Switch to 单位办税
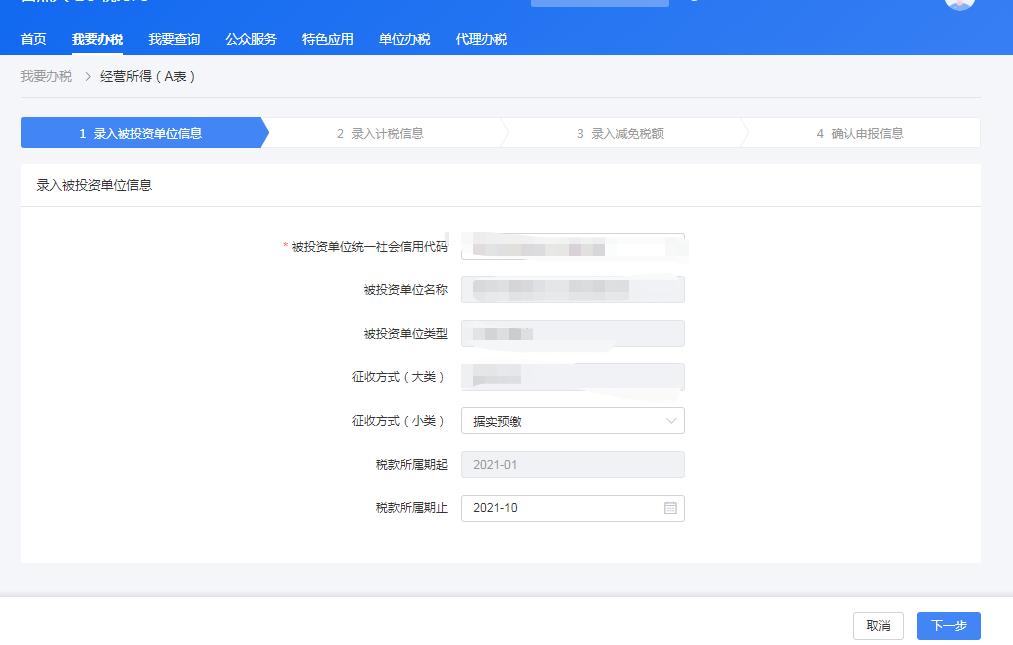Viewport: 1013px width, 645px height. pyautogui.click(x=403, y=39)
